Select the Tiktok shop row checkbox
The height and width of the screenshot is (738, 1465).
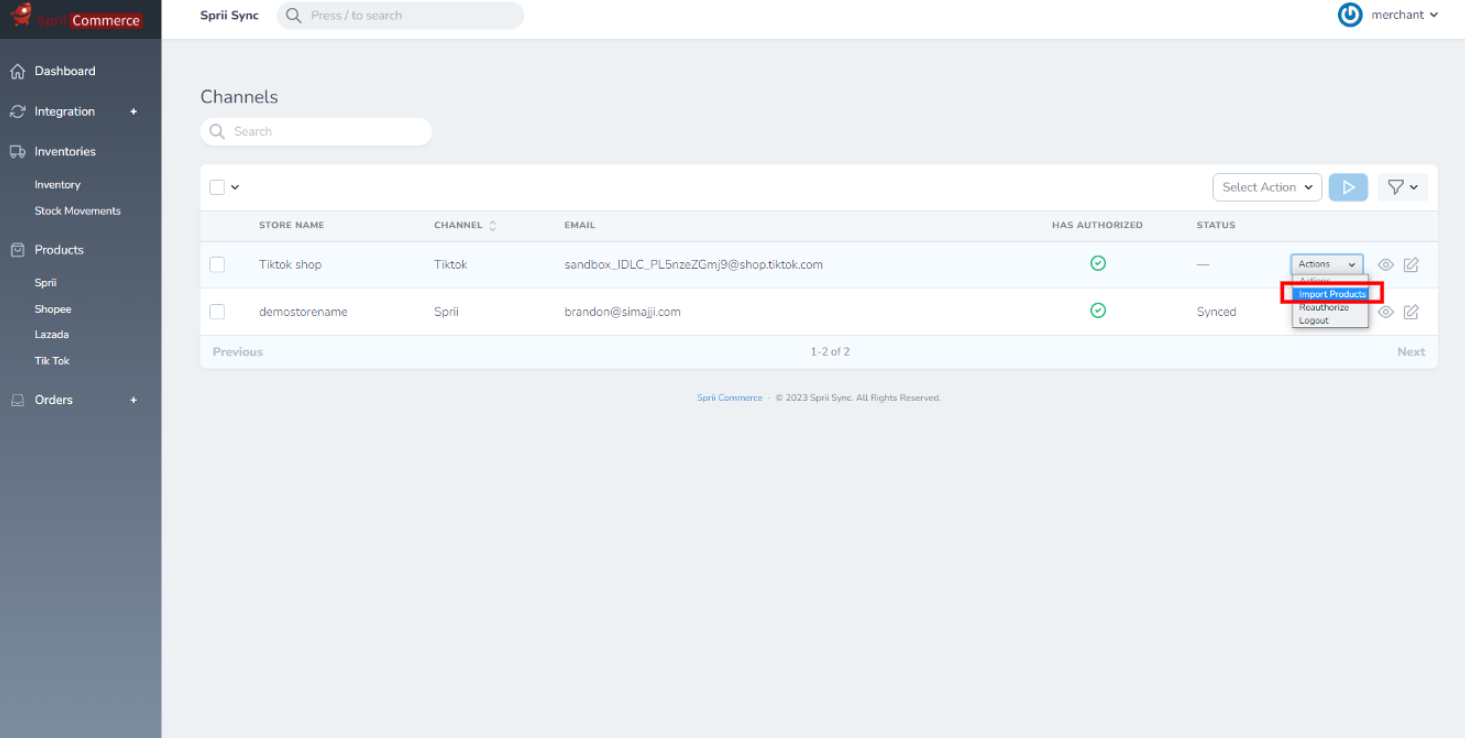pyautogui.click(x=217, y=265)
